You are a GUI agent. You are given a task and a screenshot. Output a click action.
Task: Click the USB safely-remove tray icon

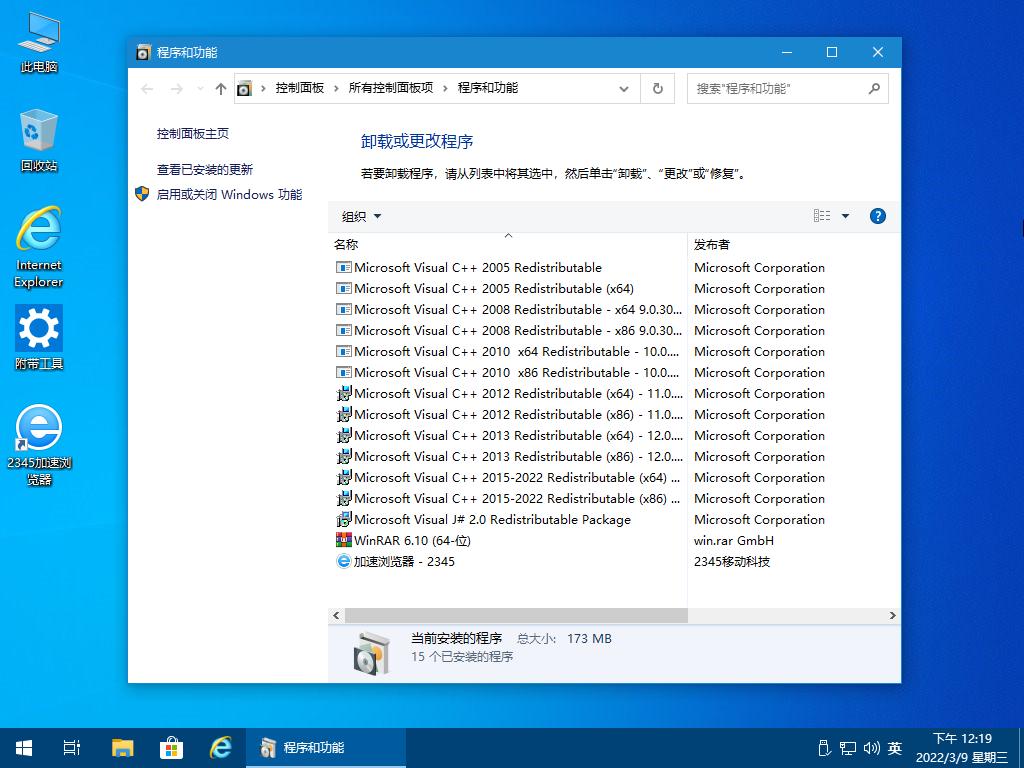(824, 748)
